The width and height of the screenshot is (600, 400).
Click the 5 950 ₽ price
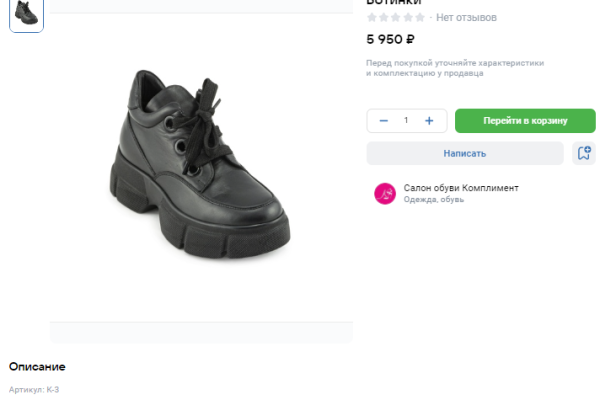(391, 40)
